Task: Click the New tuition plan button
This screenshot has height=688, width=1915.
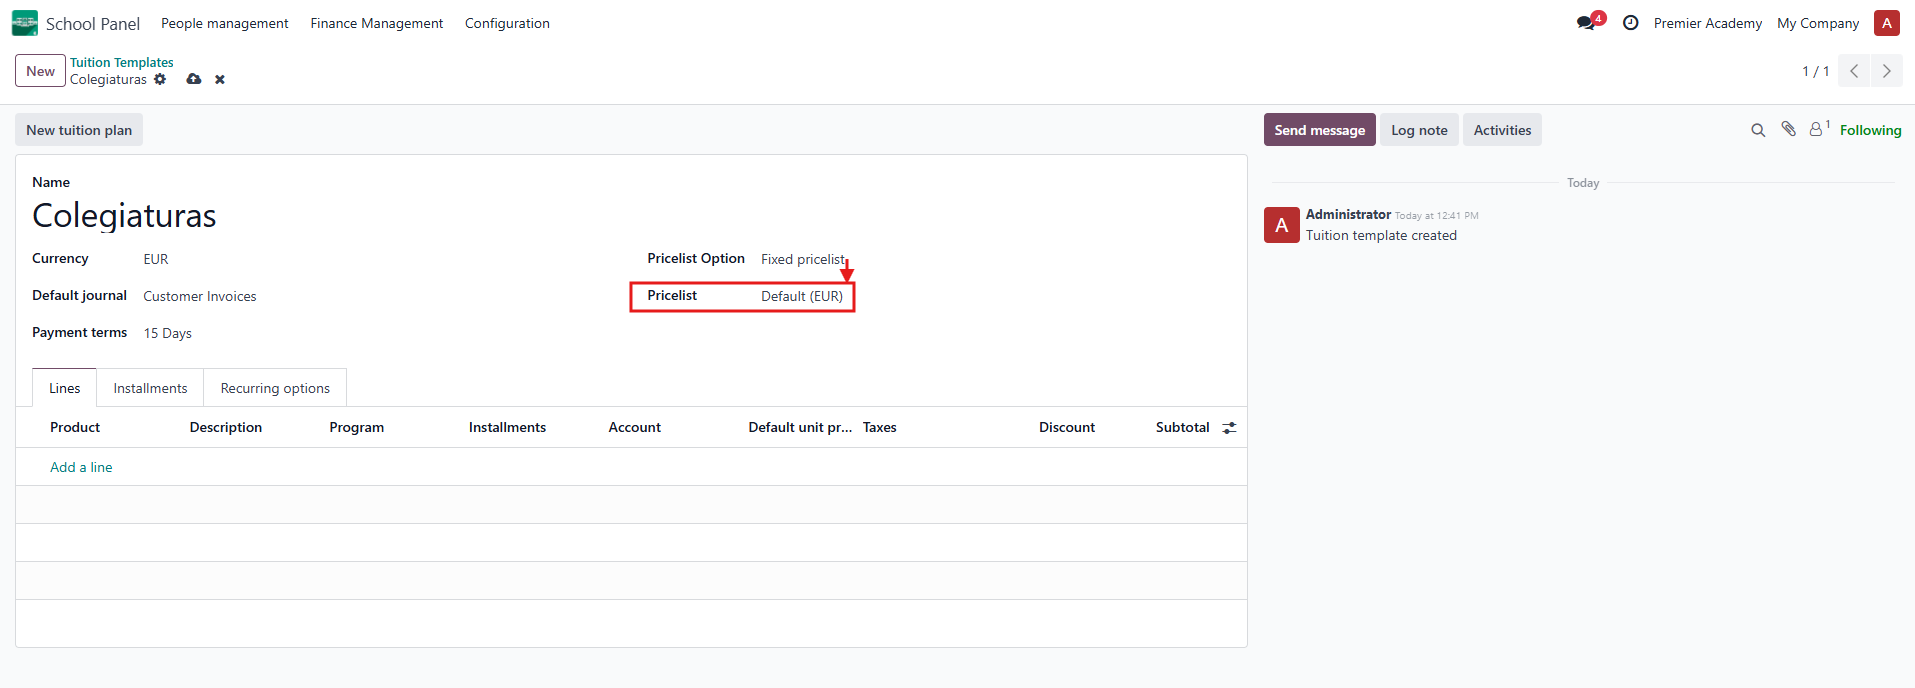Action: tap(79, 130)
